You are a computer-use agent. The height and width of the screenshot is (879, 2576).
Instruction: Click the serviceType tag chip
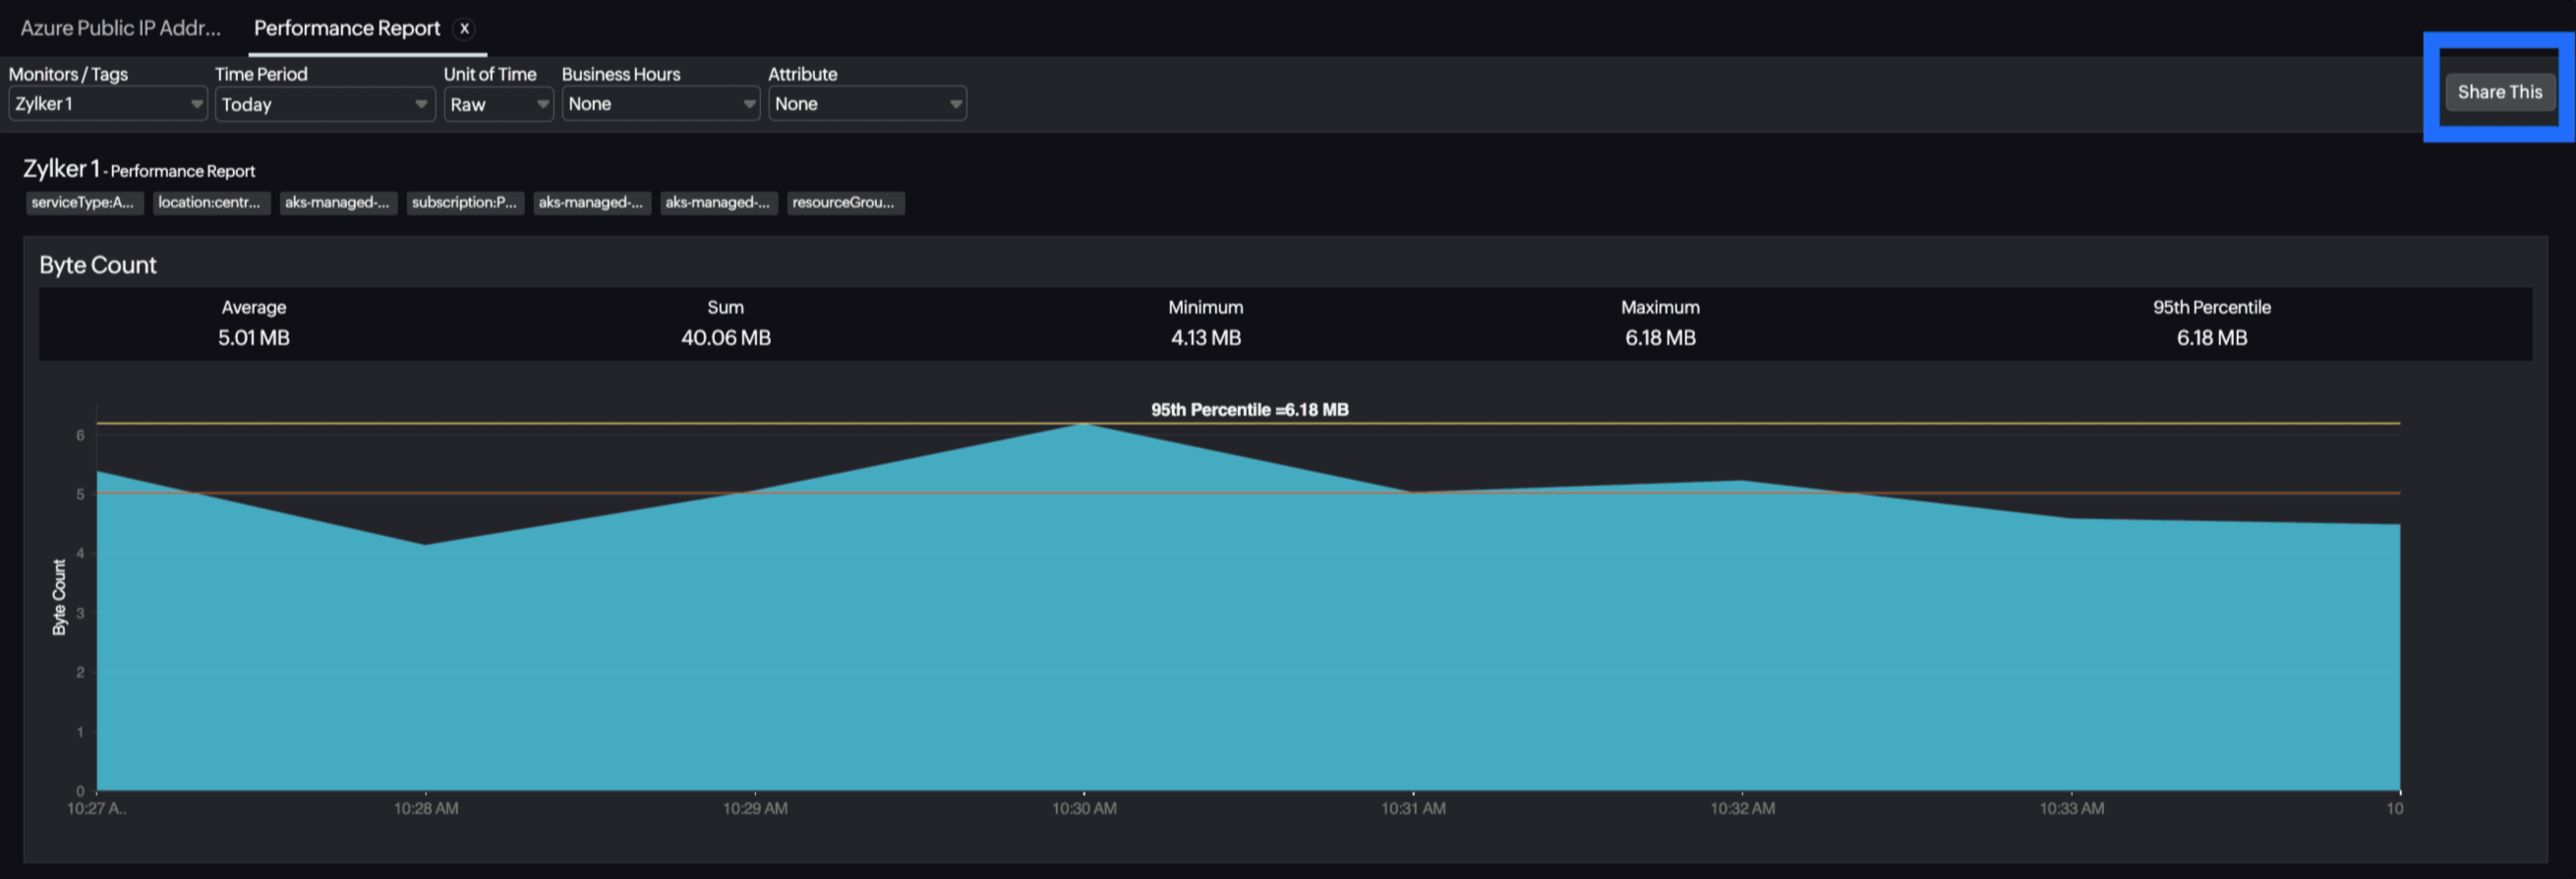(83, 203)
